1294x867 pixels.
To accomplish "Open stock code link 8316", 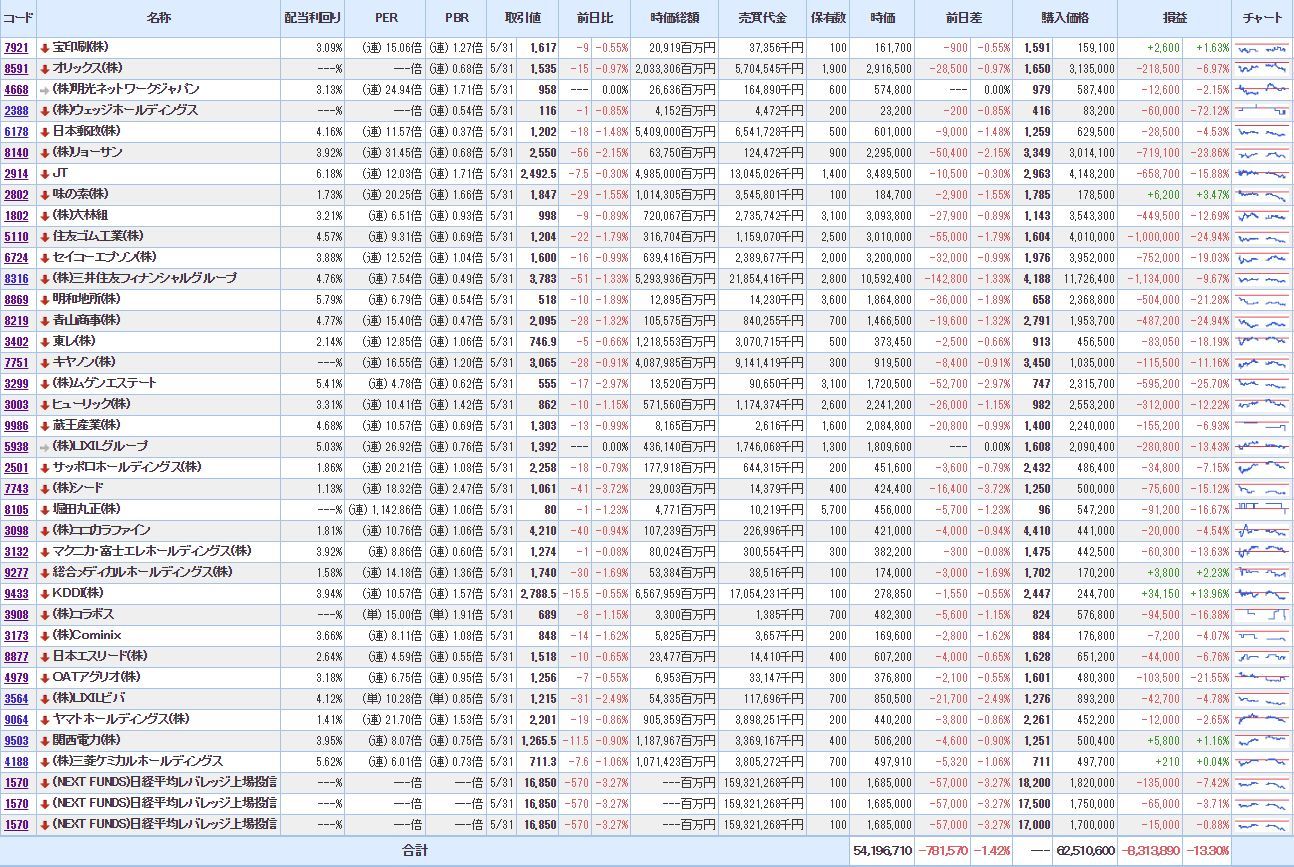I will 16,279.
